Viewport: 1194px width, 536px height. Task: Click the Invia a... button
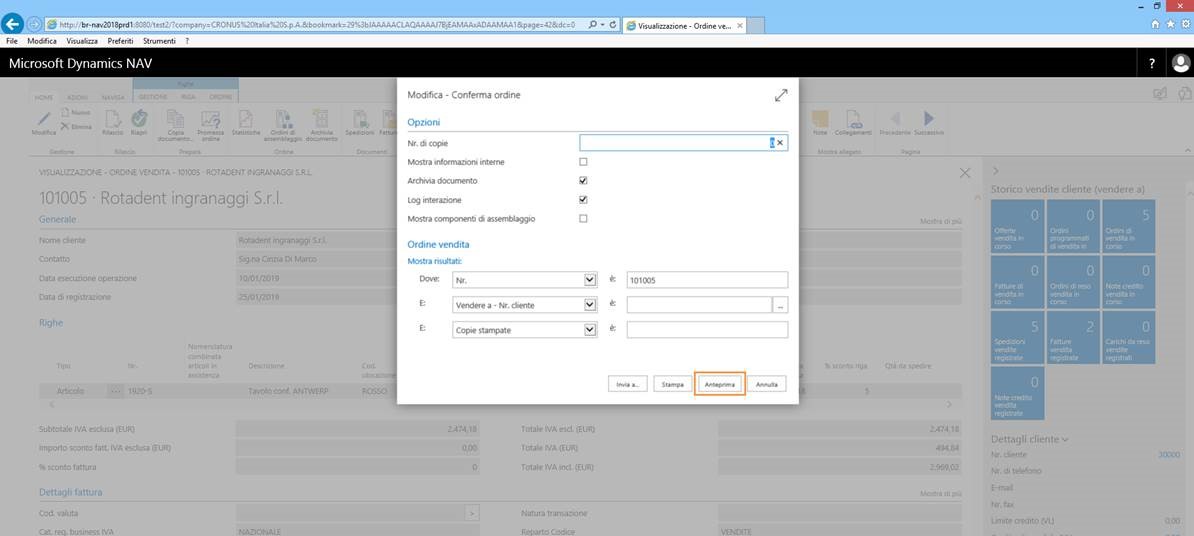click(628, 385)
